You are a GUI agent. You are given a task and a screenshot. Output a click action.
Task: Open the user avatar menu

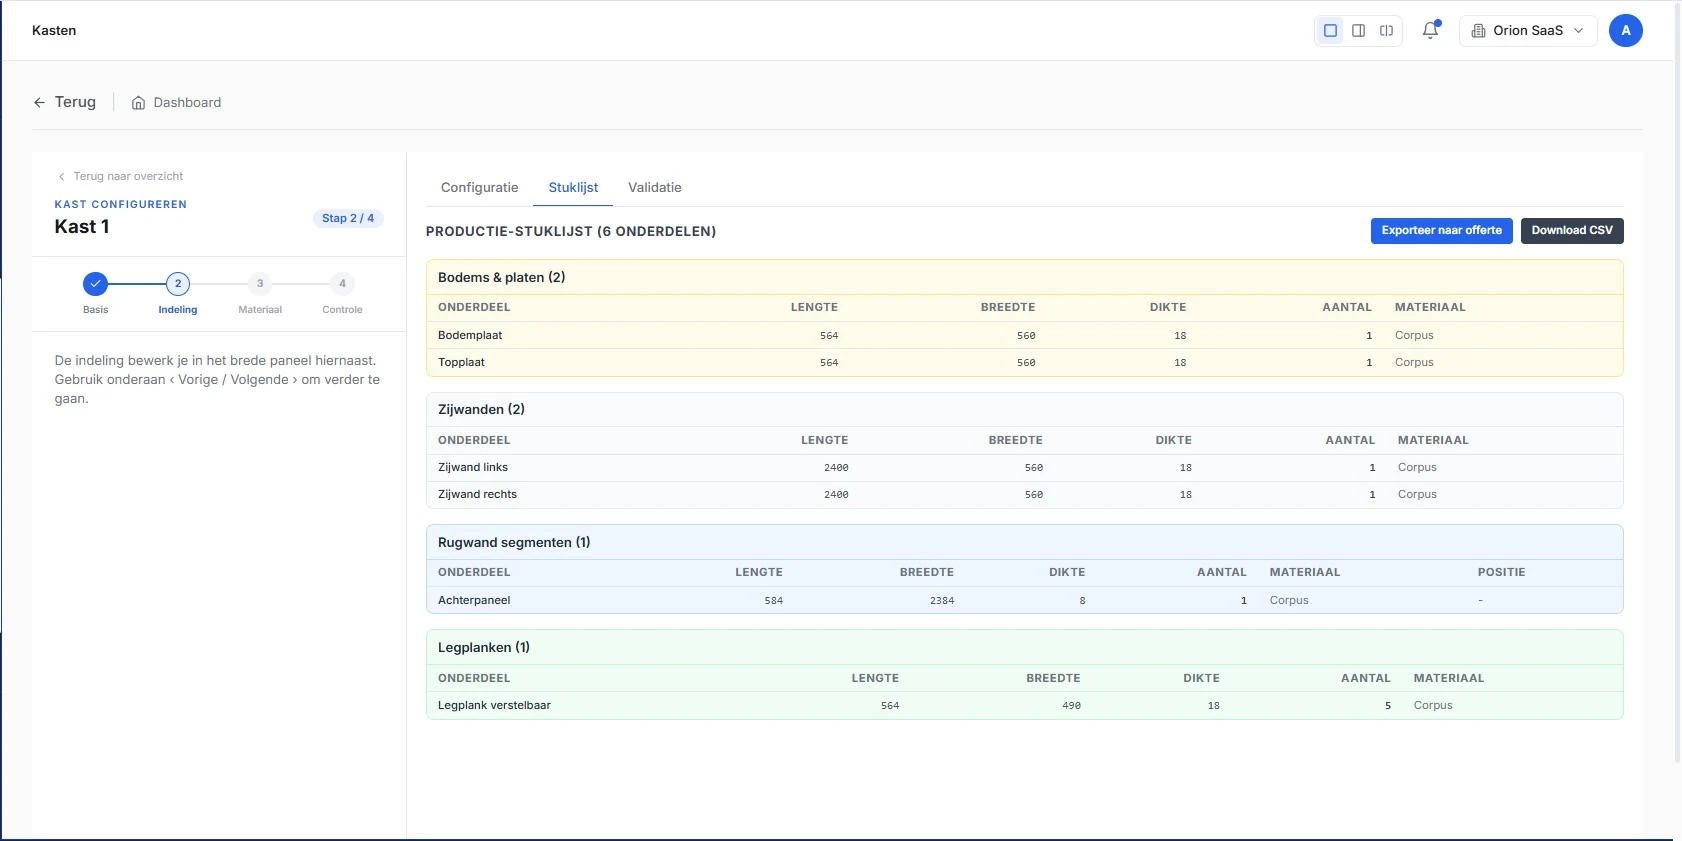pos(1626,30)
